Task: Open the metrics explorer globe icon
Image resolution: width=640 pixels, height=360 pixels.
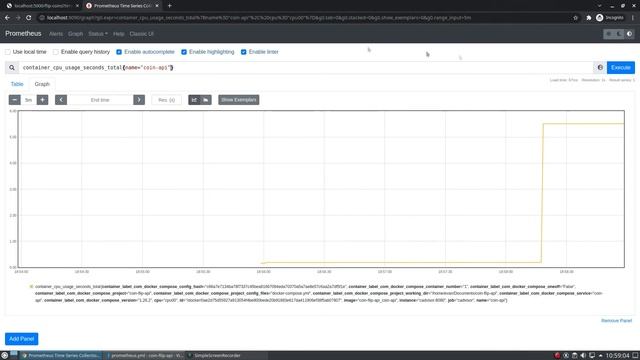Action: click(x=600, y=68)
